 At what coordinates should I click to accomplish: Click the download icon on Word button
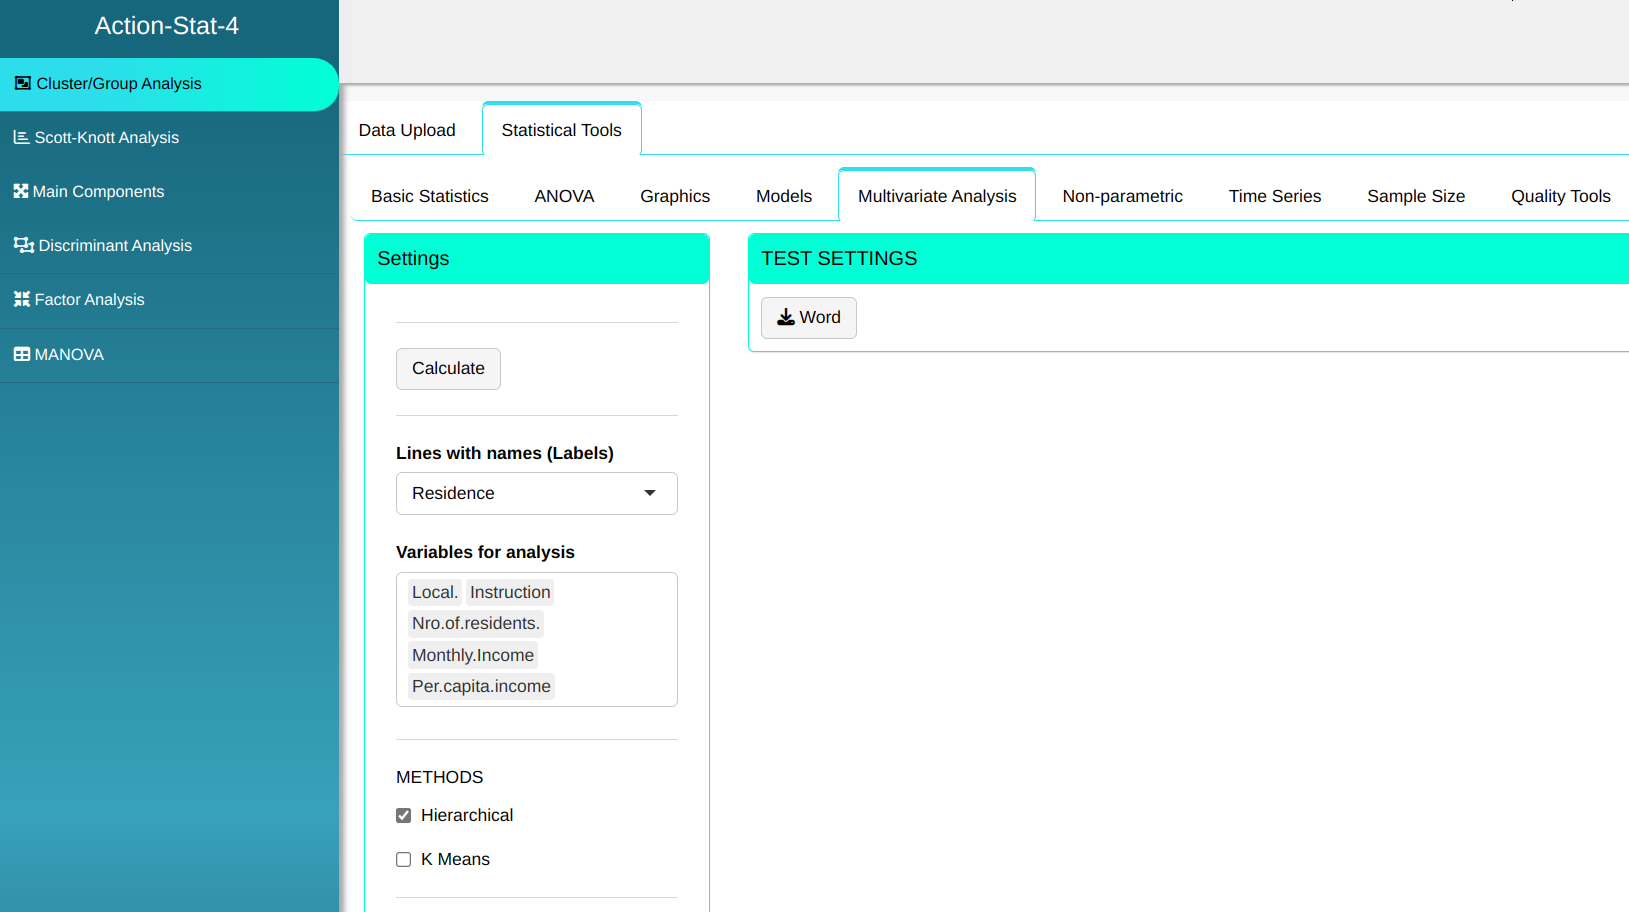point(786,318)
